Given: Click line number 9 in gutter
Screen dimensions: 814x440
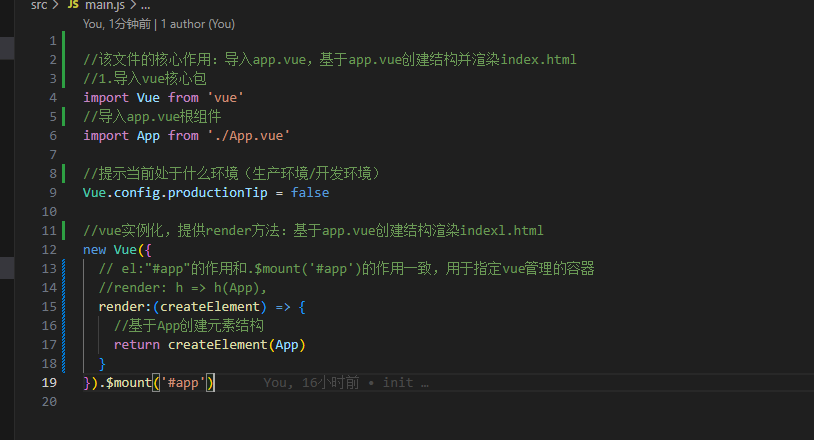Looking at the screenshot, I should click(52, 192).
